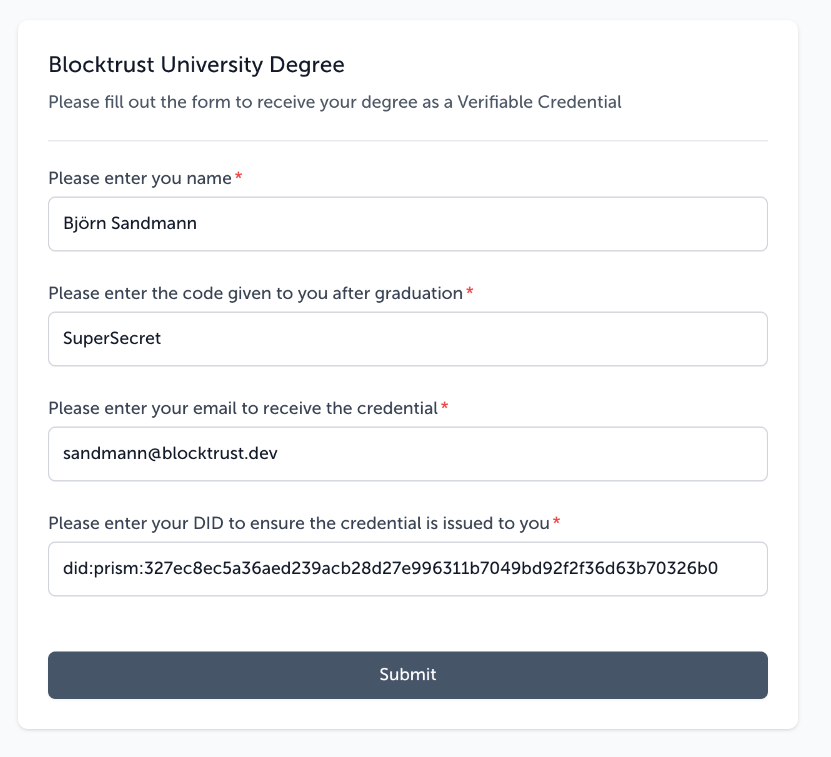Screen dimensions: 831x757
Task: Click the 'Please enter your DID' label
Action: 299,523
